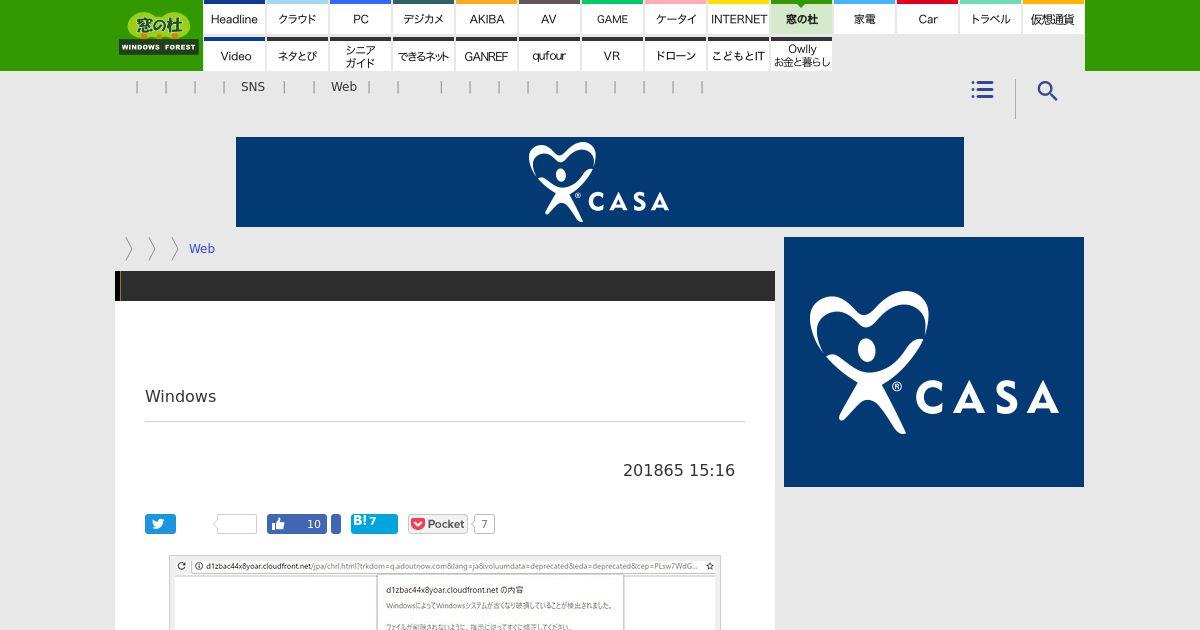Go to the ネタとぴ tab
Viewport: 1200px width, 630px height.
297,55
